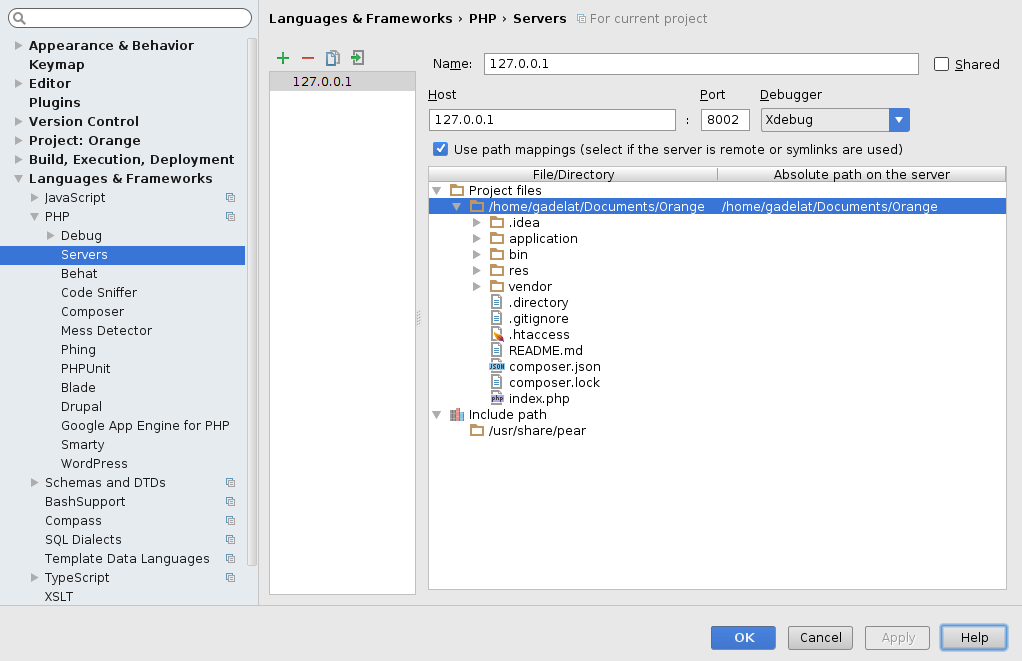This screenshot has width=1022, height=661.
Task: Copy the selected server configuration
Action: 332,58
